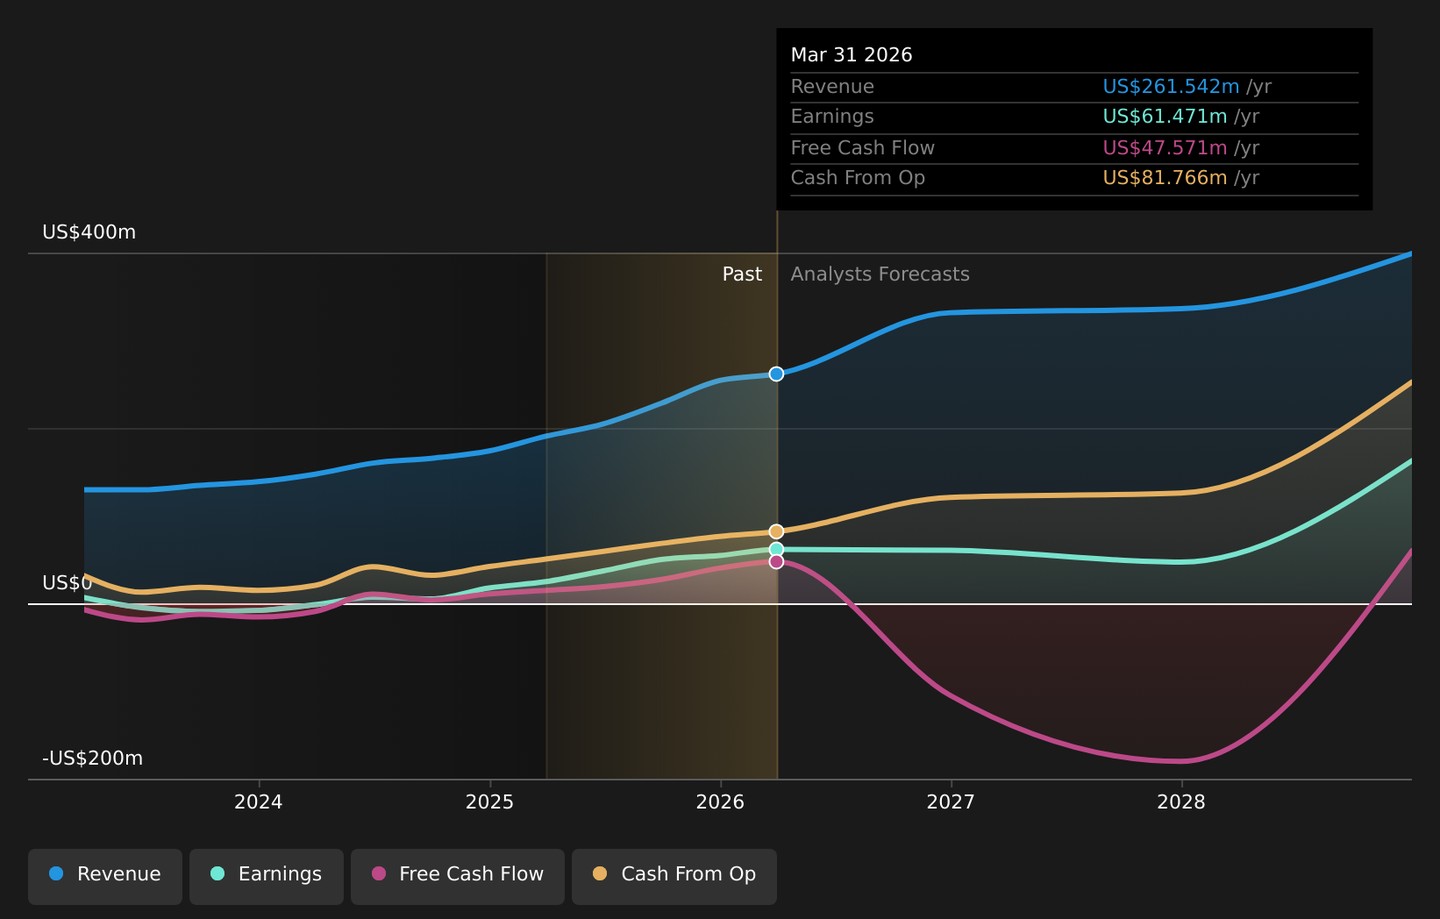The width and height of the screenshot is (1440, 919).
Task: Click the US$81.766m cash from op value
Action: click(1165, 178)
